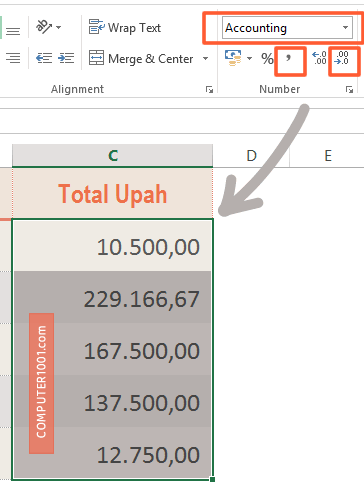This screenshot has width=364, height=485.
Task: Apply middle vertical alignment
Action: [x=13, y=31]
